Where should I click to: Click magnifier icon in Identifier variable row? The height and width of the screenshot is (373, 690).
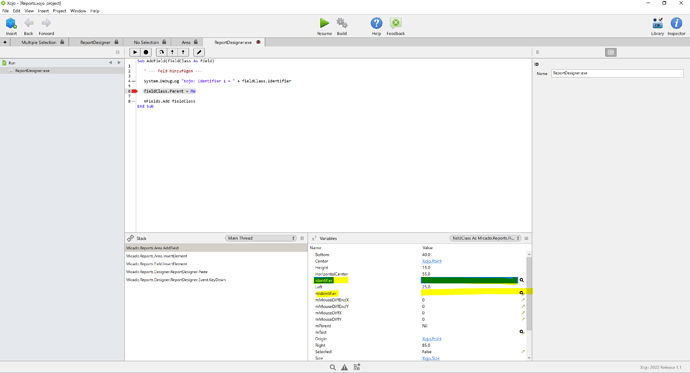[521, 280]
